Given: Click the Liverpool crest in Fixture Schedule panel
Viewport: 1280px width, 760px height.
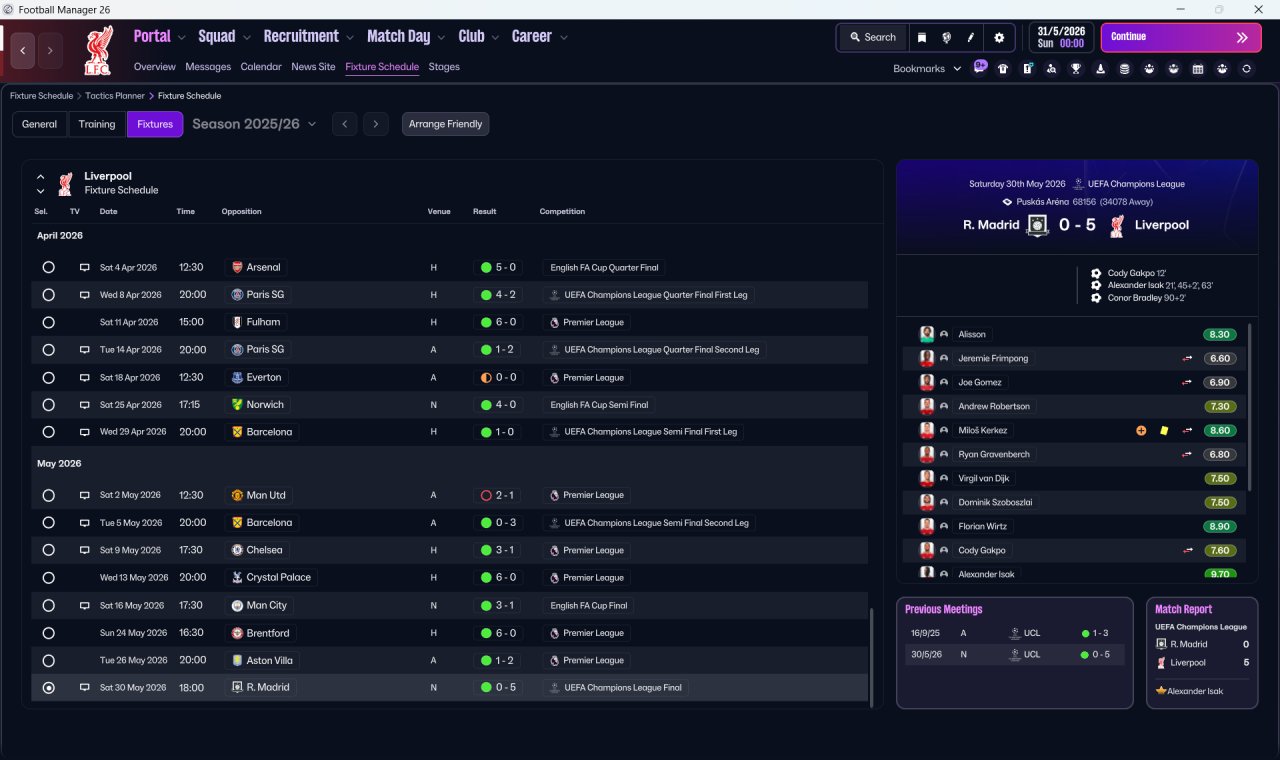Looking at the screenshot, I should coord(66,183).
